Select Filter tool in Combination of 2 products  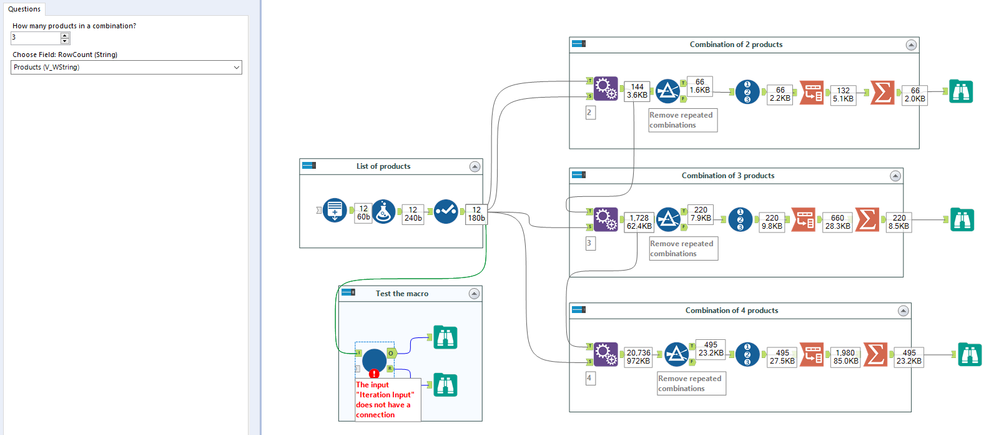tap(668, 91)
